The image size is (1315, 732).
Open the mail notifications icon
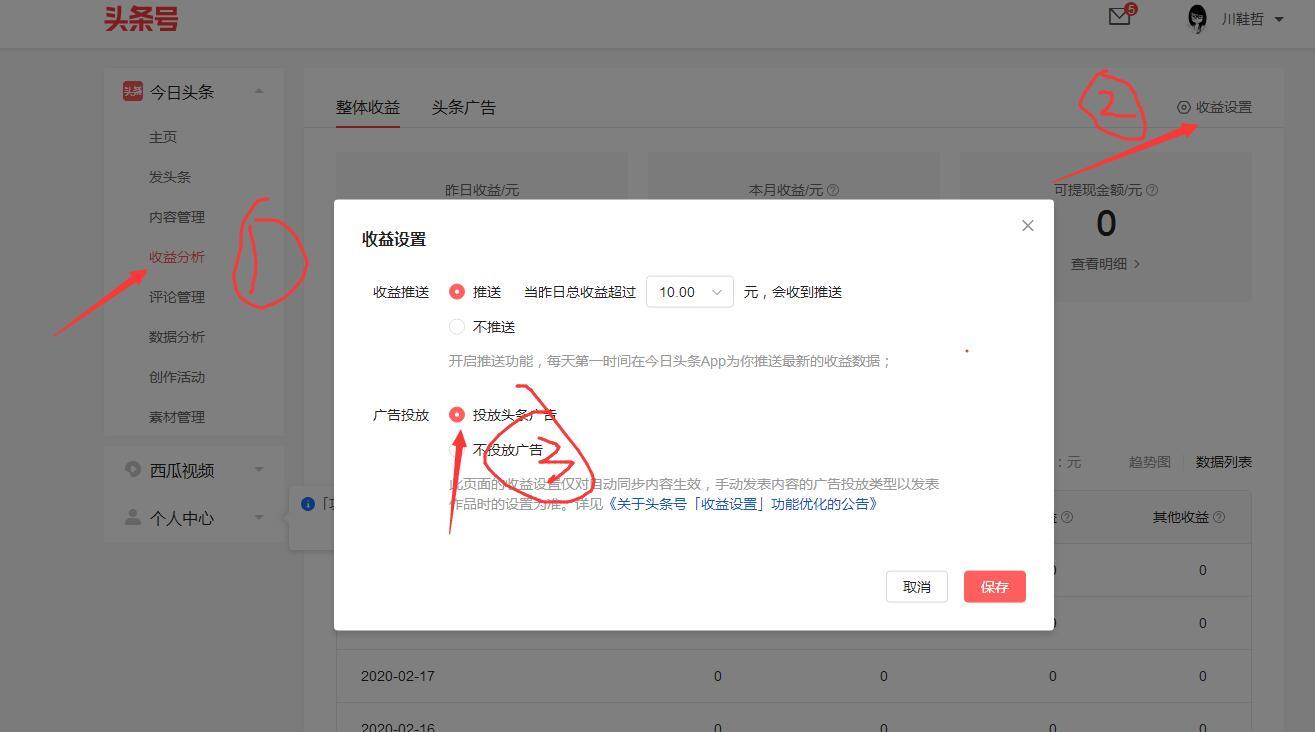(1119, 17)
